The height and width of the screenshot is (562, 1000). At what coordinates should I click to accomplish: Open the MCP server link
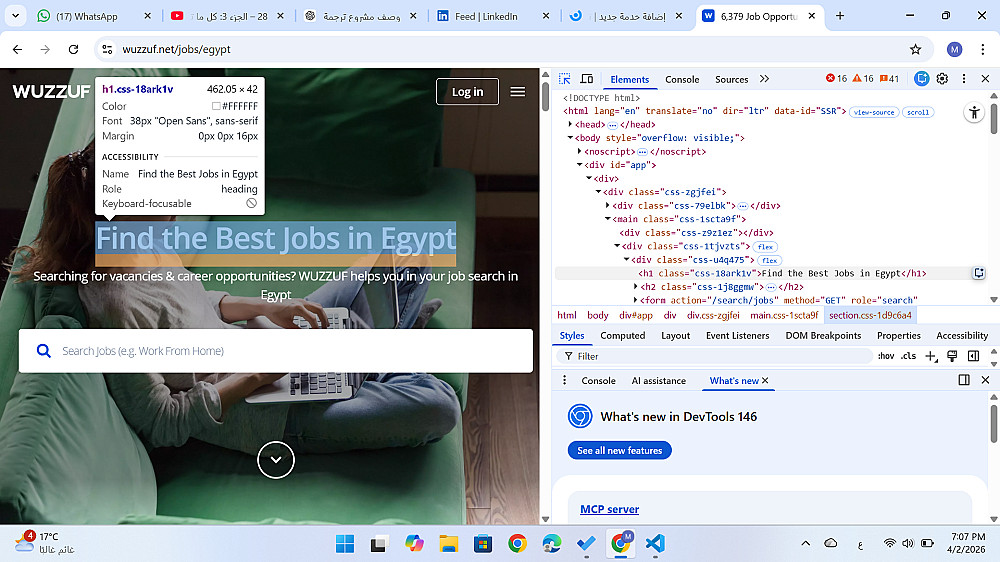click(x=609, y=509)
